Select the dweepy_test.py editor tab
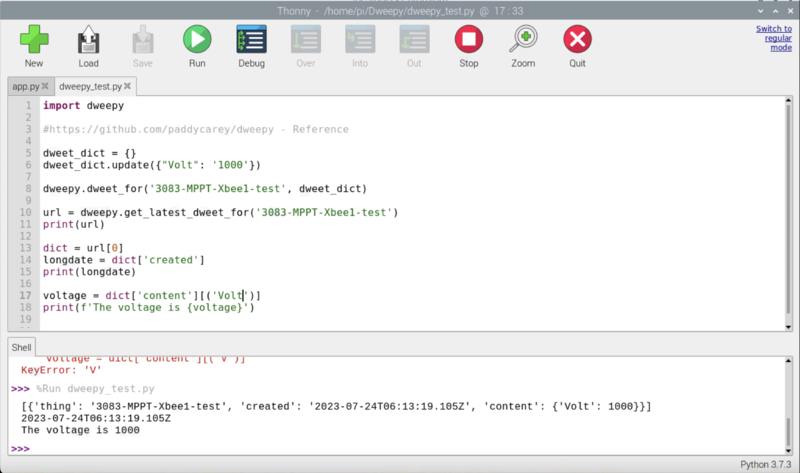Screen dimensions: 800x473 [90, 86]
